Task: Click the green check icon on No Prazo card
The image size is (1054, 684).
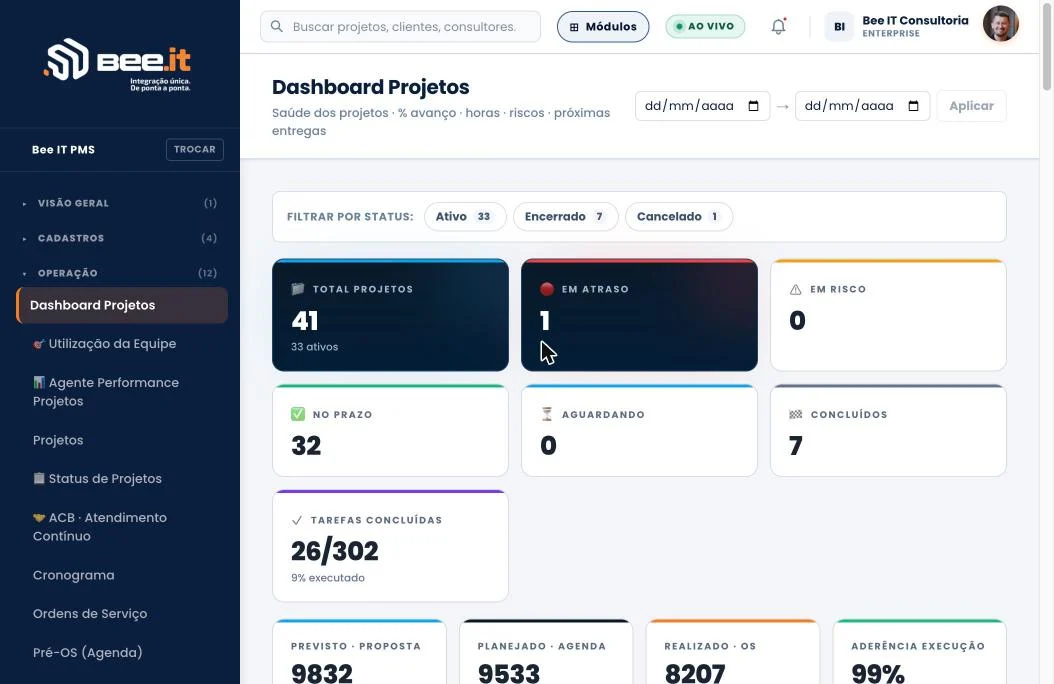Action: pos(298,414)
